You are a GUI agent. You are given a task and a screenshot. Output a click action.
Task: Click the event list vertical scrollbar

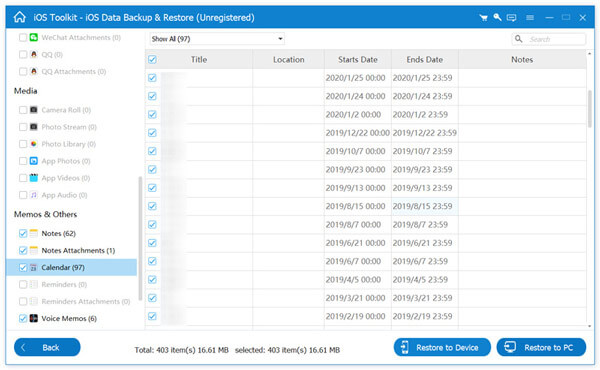pos(590,108)
